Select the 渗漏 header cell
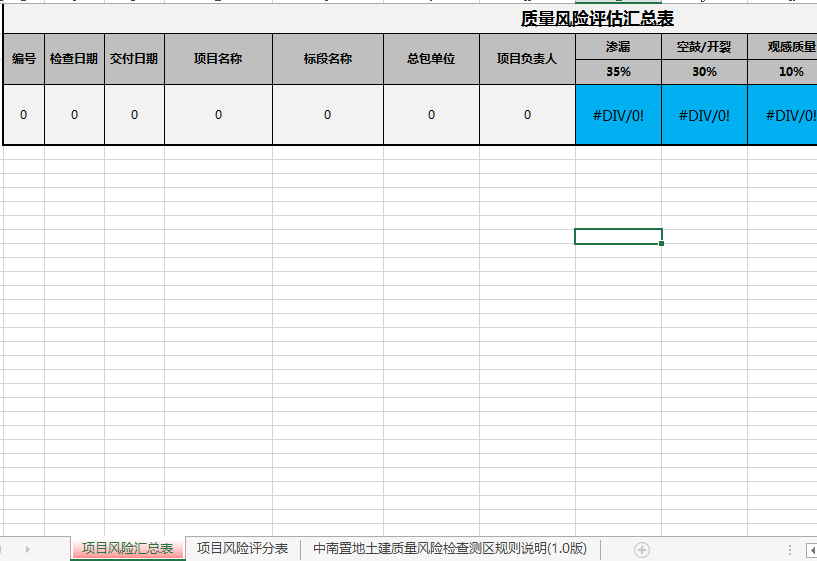 (x=618, y=46)
